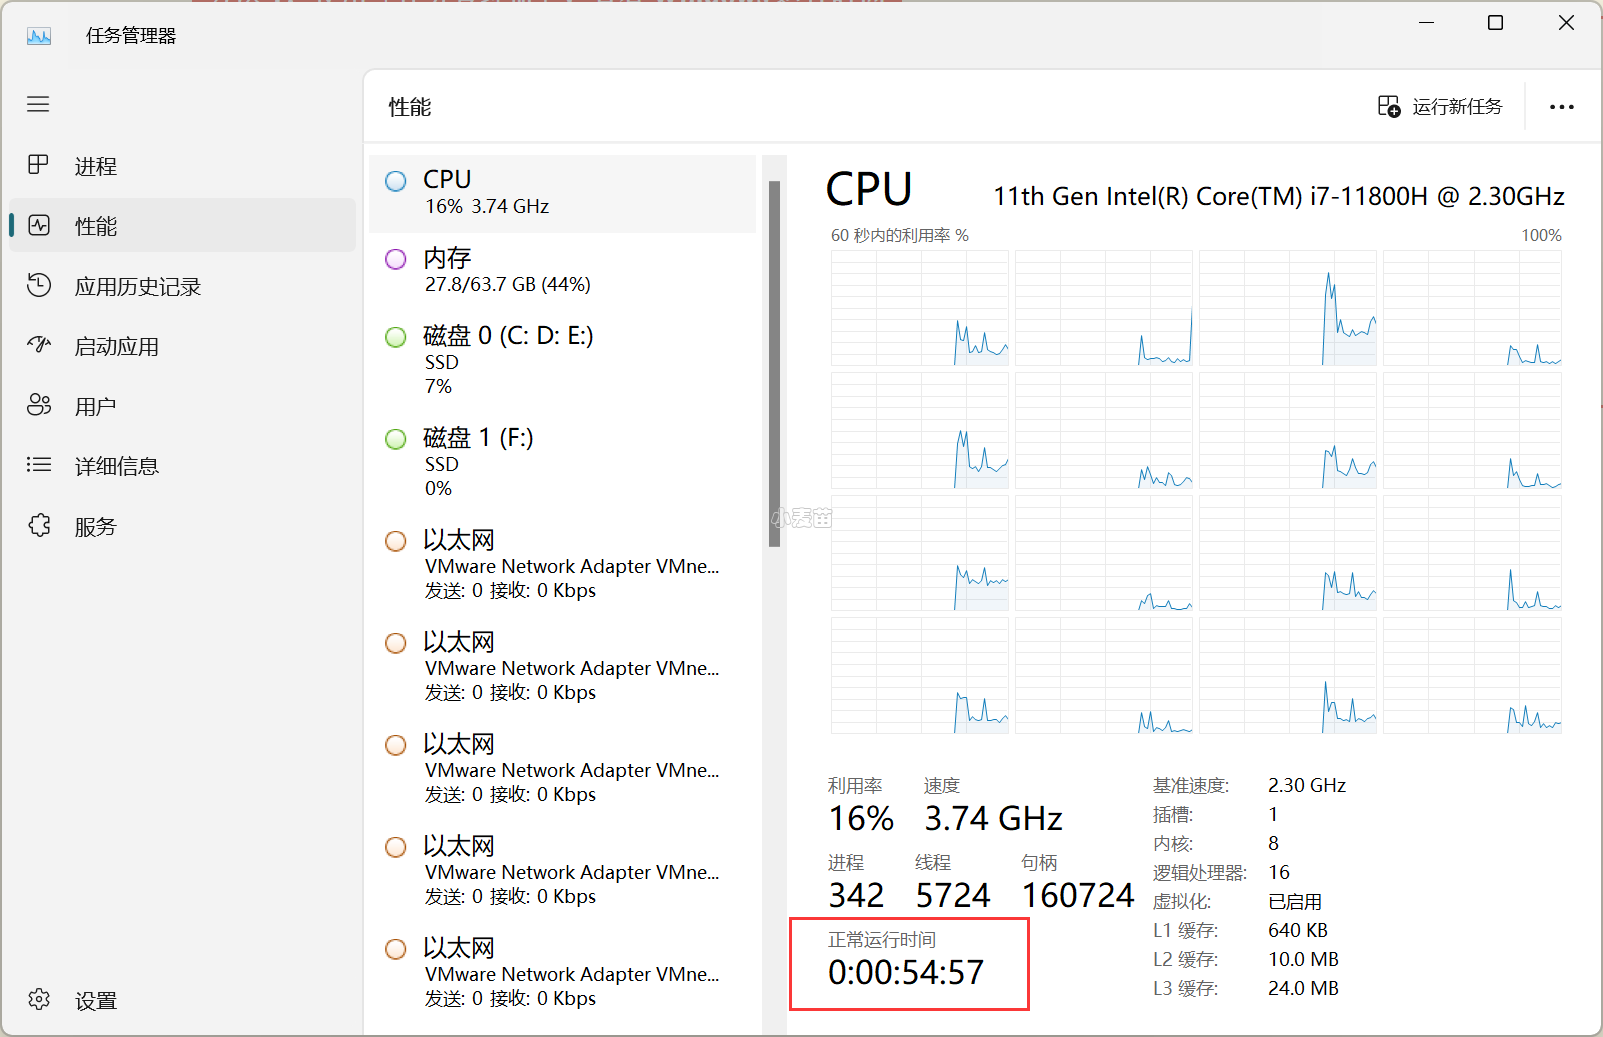
Task: Select the CPU performance entry
Action: point(562,193)
